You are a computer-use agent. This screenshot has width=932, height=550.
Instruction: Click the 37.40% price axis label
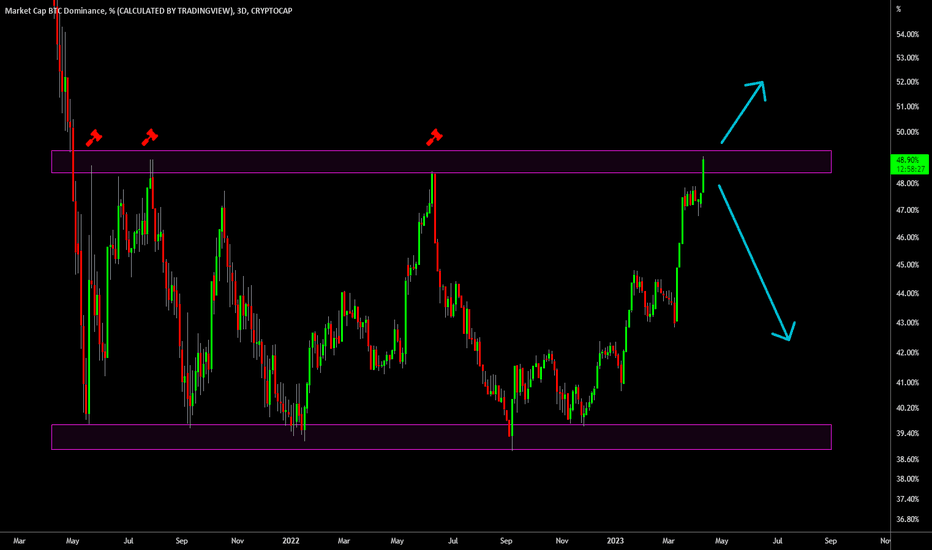(908, 499)
